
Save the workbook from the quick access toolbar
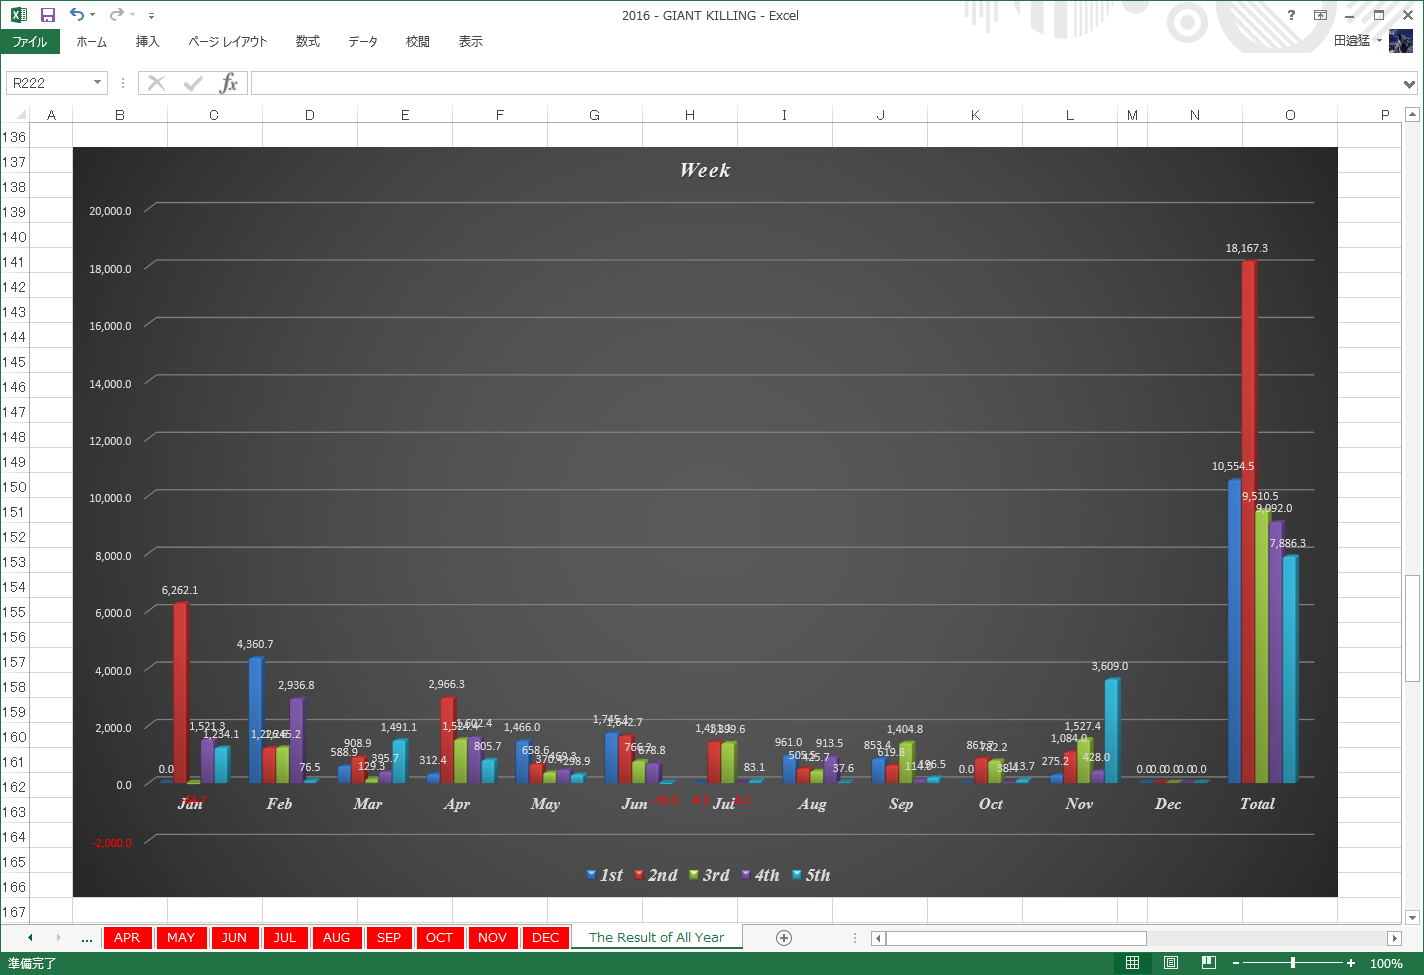pyautogui.click(x=47, y=15)
